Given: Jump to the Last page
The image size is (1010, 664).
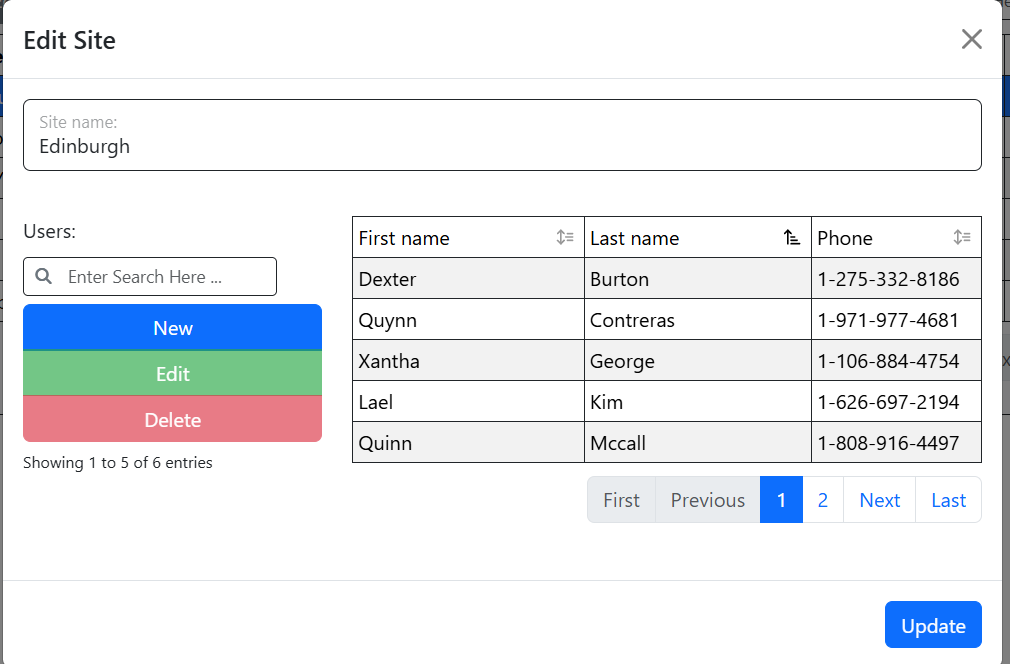Looking at the screenshot, I should pyautogui.click(x=948, y=500).
